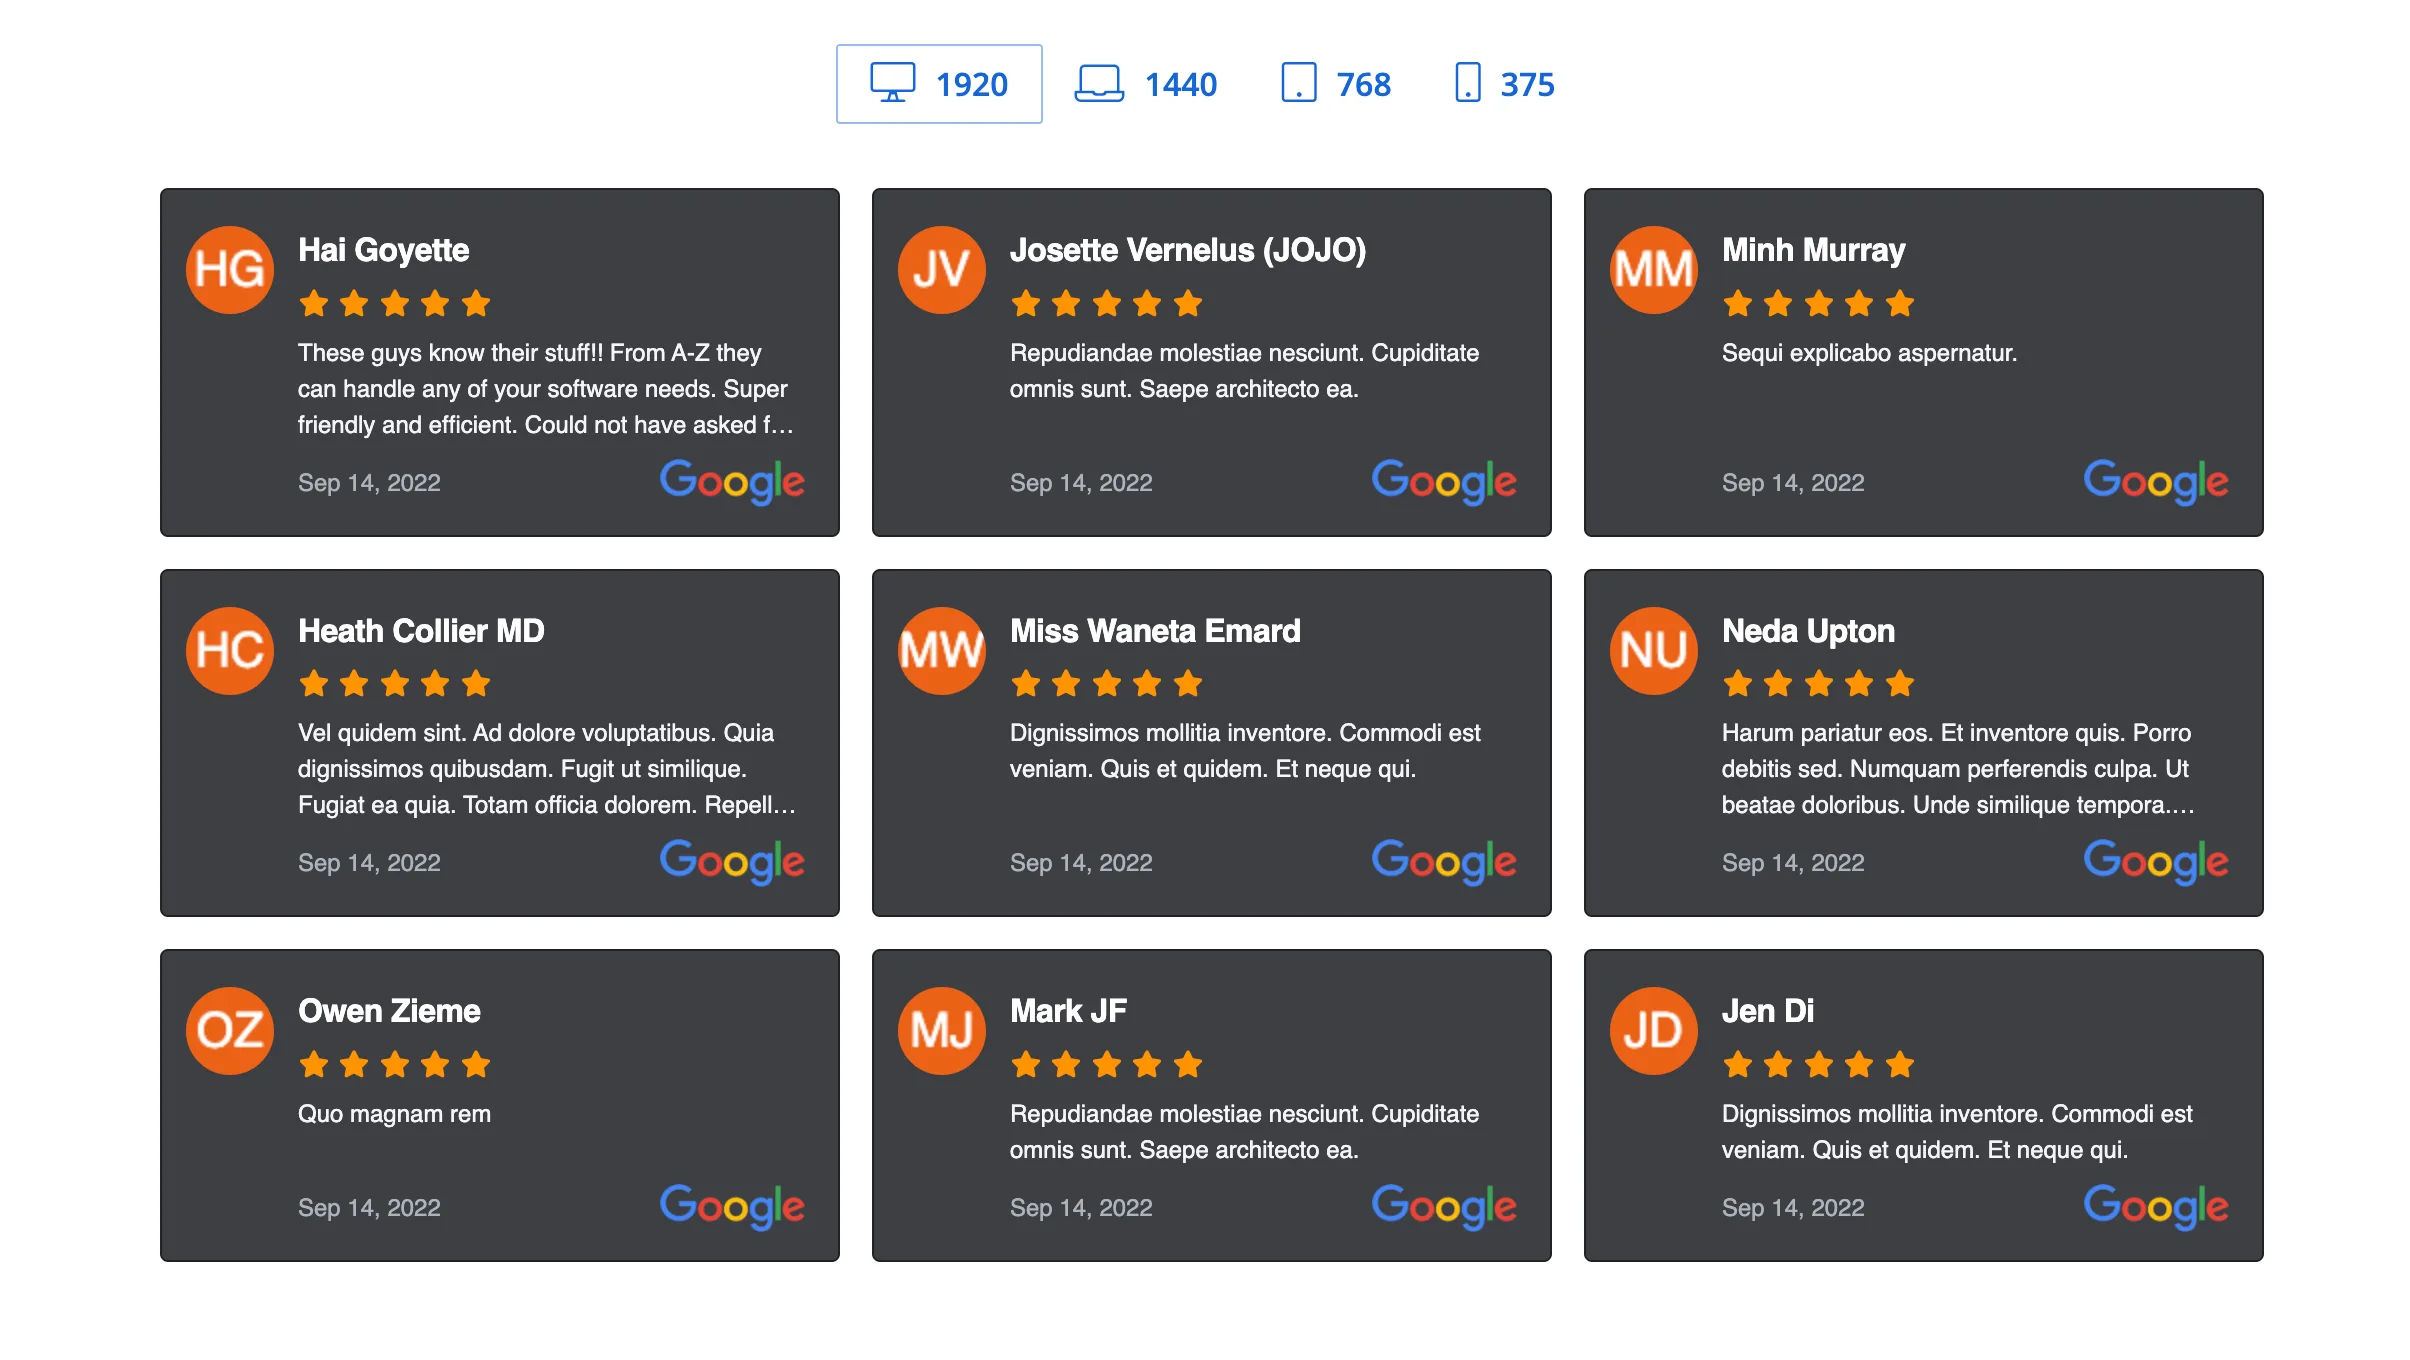Screen dimensions: 2410x1360
Task: Click the Sep 14, 2022 date in Minh Murray's card
Action: tap(1793, 483)
